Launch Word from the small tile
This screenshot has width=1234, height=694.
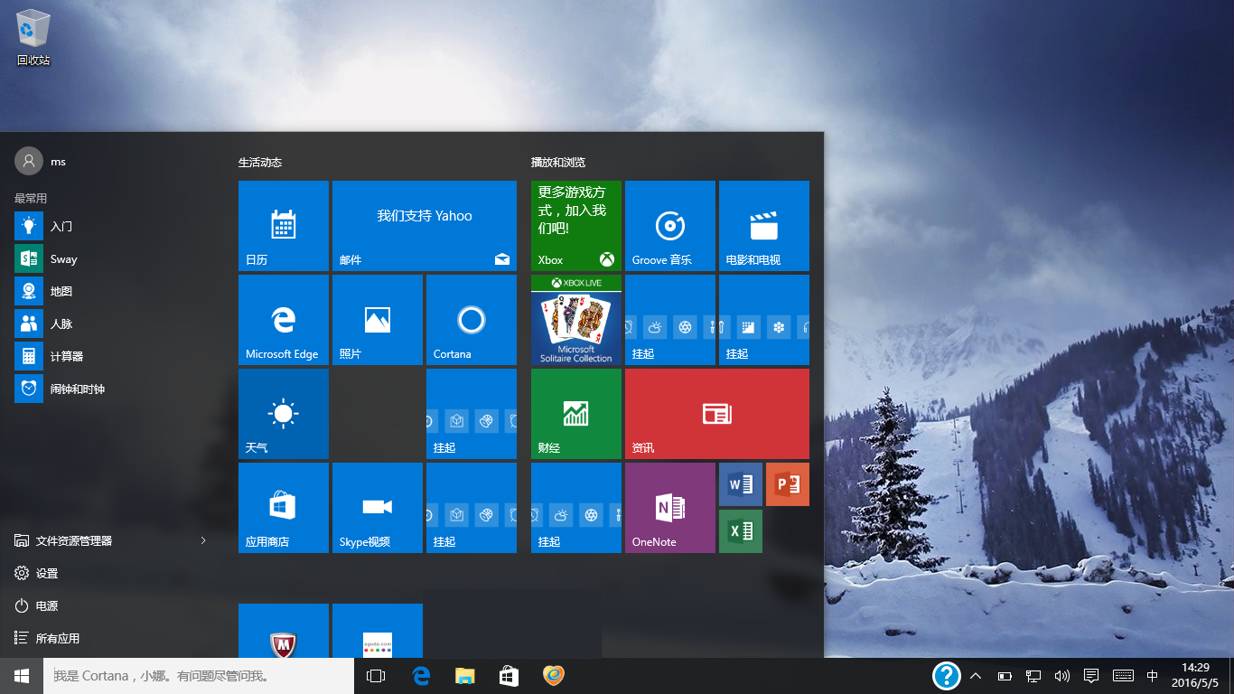point(740,484)
